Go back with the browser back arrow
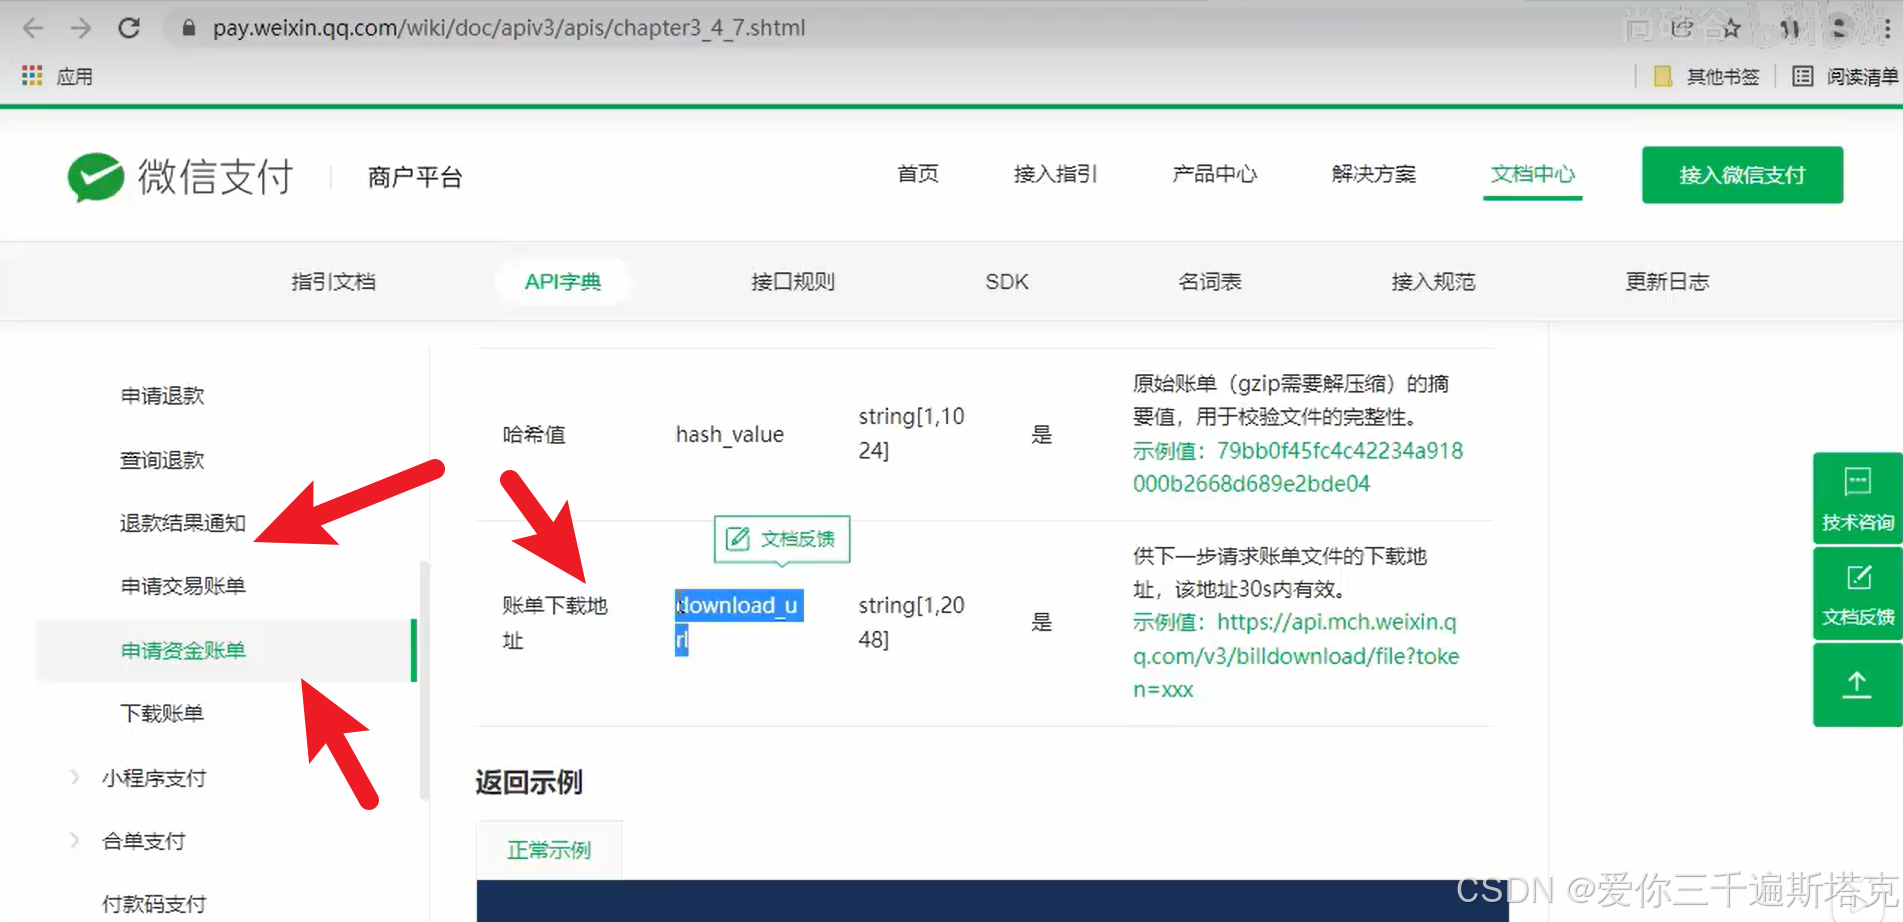Viewport: 1903px width, 922px height. point(33,28)
